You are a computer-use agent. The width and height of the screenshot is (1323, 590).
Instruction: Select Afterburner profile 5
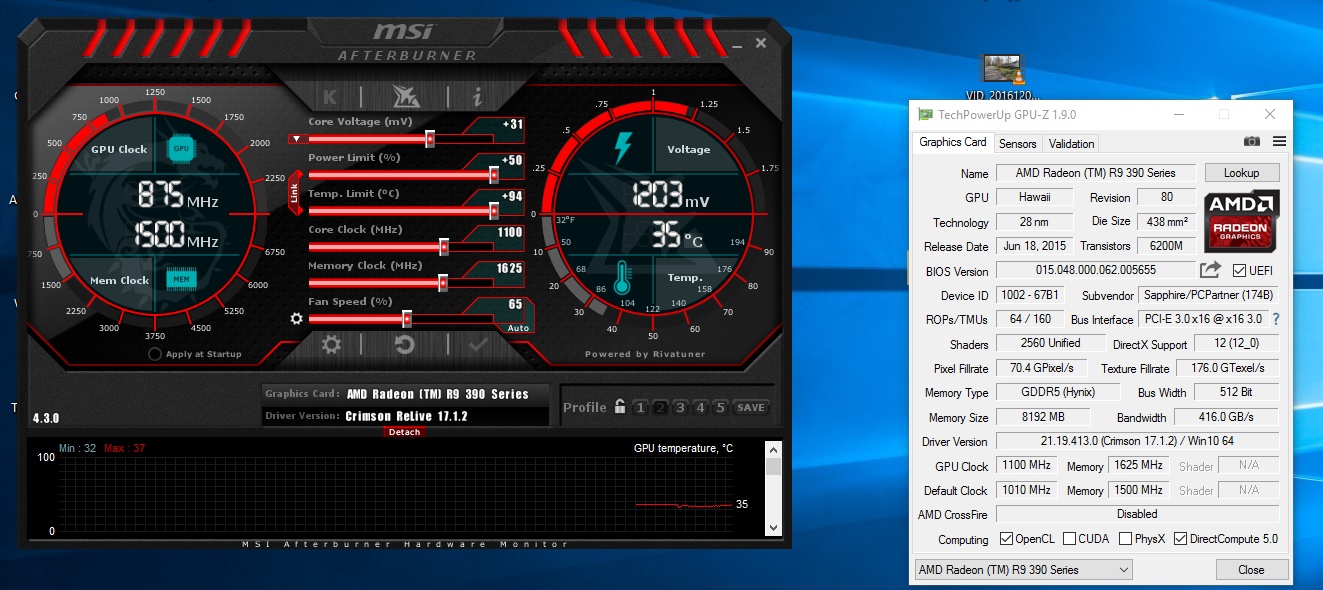(x=718, y=407)
